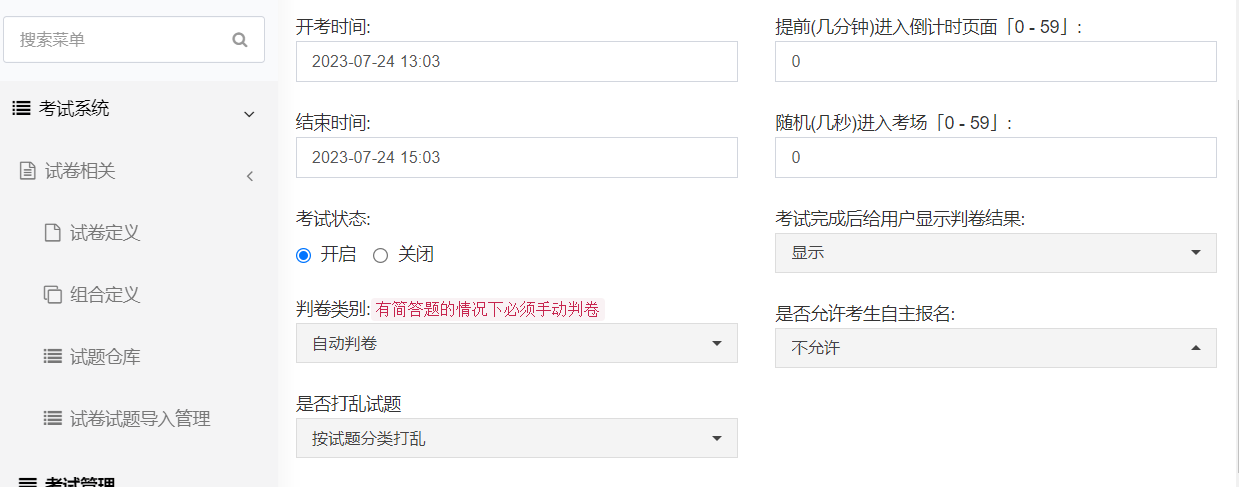Collapse the 考试系统 menu chevron
Viewport: 1239px width, 487px height.
(x=249, y=114)
